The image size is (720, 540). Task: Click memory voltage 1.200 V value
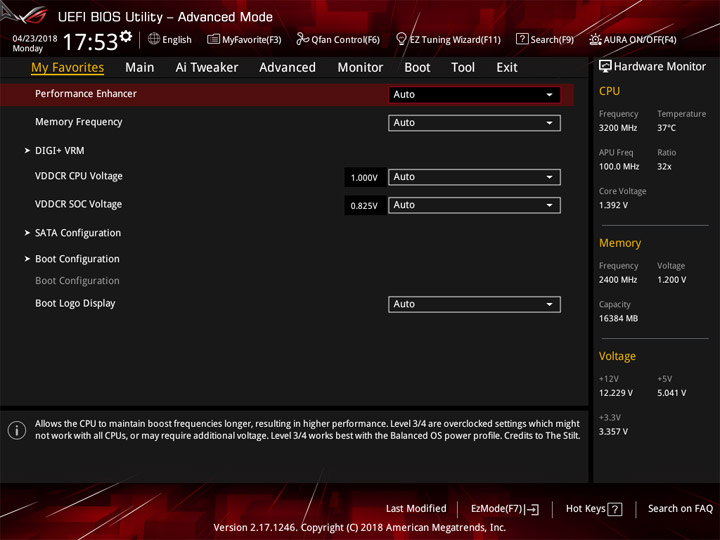tap(671, 280)
